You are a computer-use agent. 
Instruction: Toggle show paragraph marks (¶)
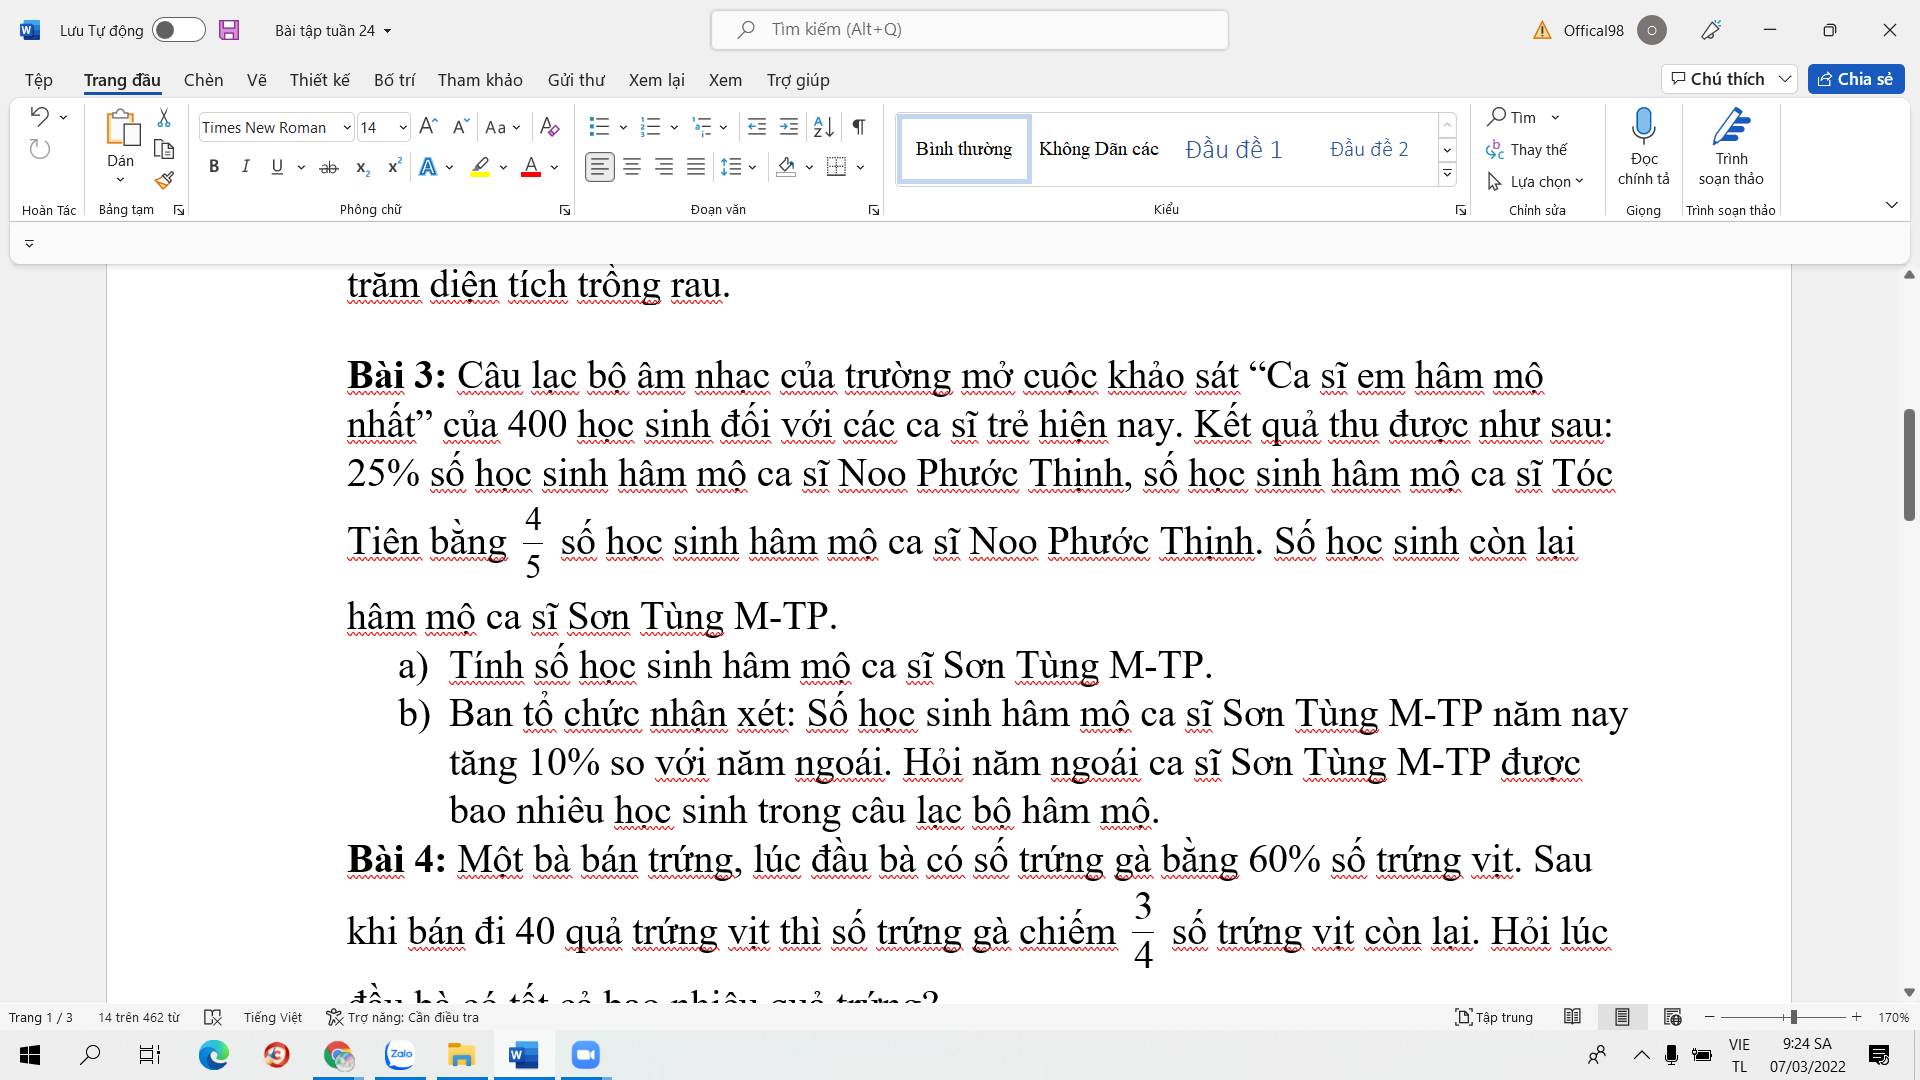(859, 127)
